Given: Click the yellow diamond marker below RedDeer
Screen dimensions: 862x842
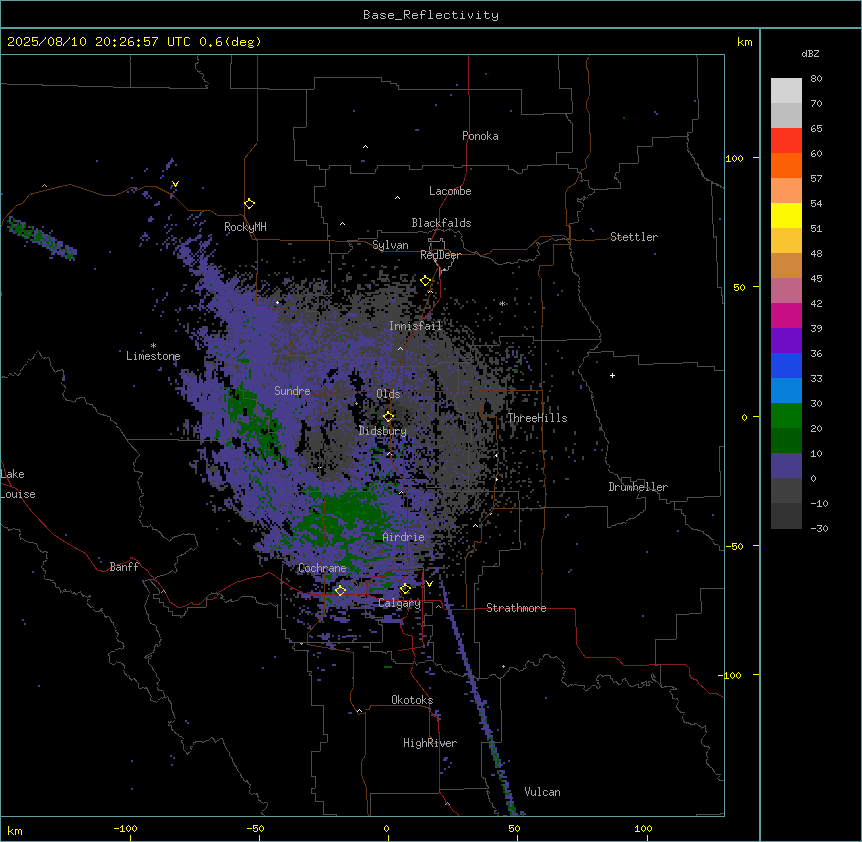Looking at the screenshot, I should pos(425,281).
